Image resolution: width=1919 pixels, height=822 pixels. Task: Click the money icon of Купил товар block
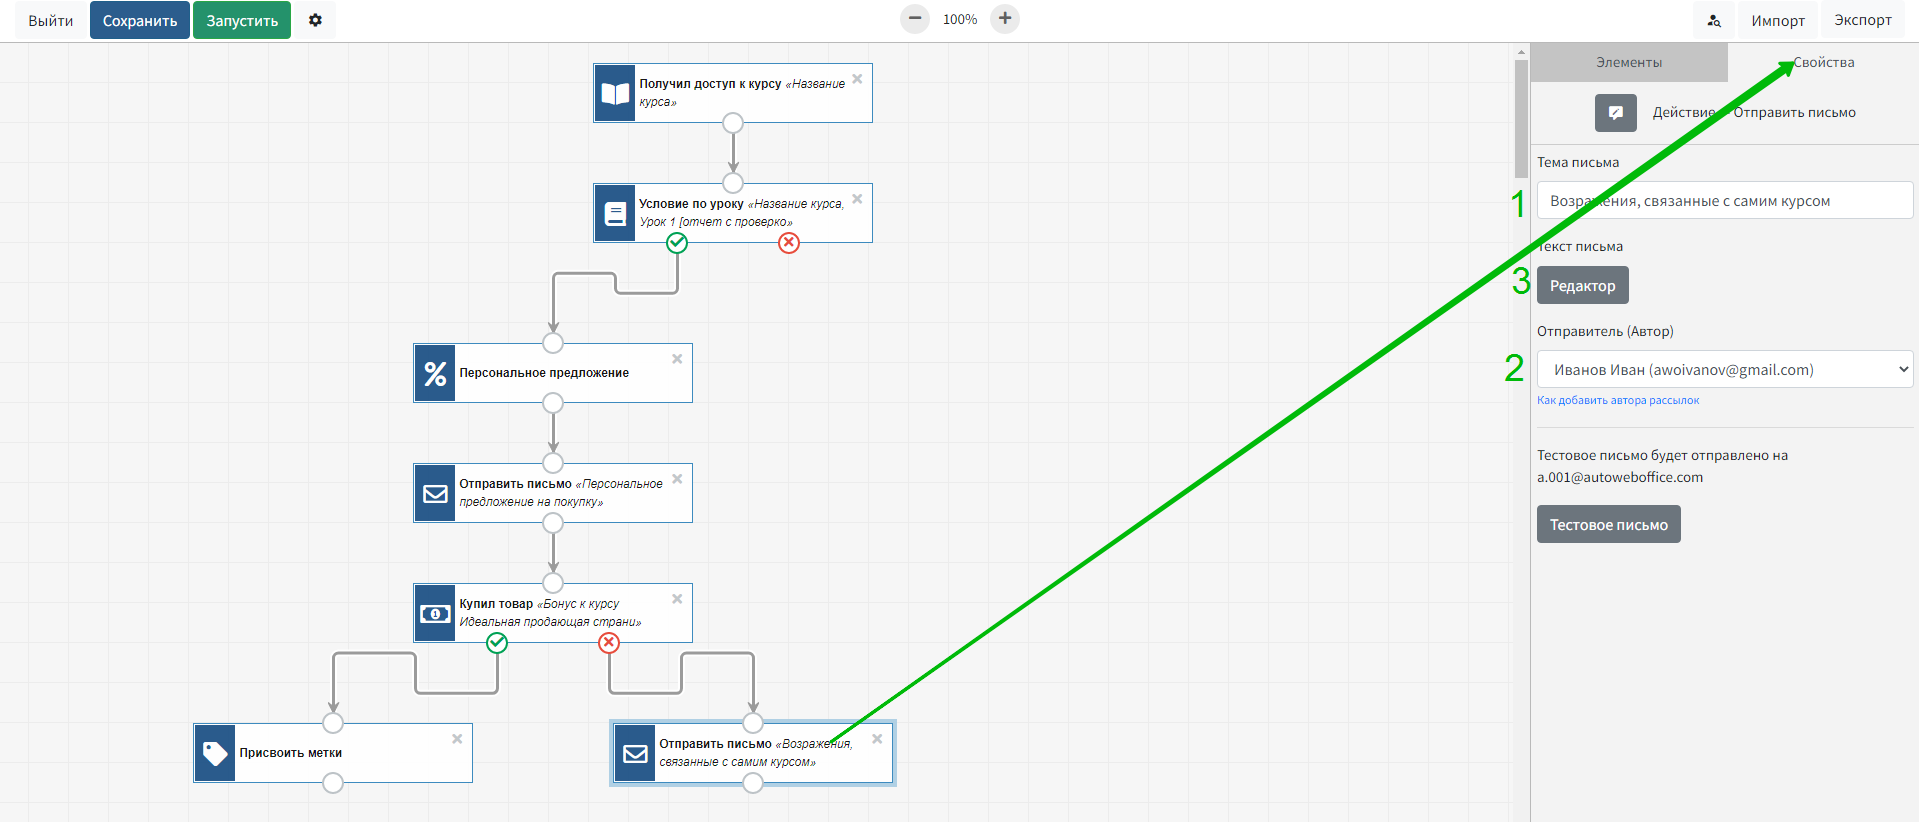tap(435, 613)
